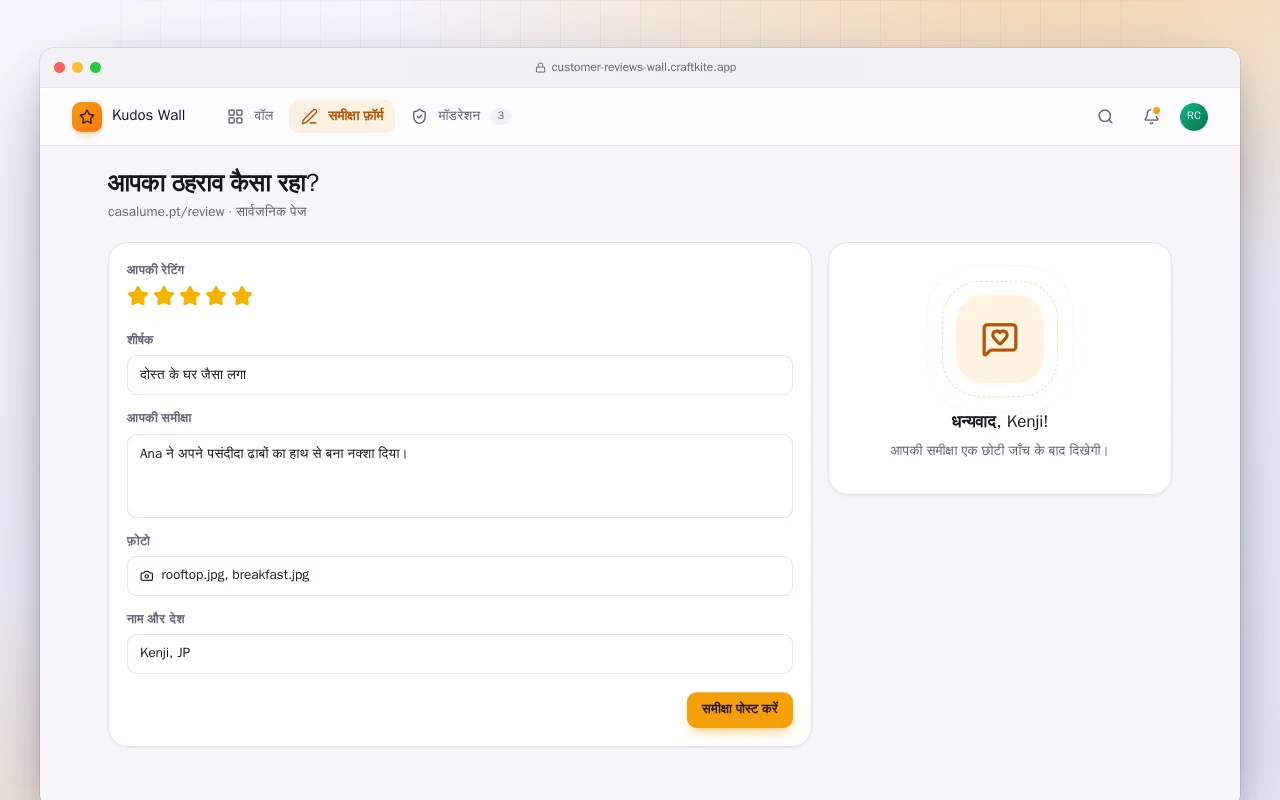The width and height of the screenshot is (1280, 800).
Task: Open the search icon
Action: pyautogui.click(x=1105, y=117)
